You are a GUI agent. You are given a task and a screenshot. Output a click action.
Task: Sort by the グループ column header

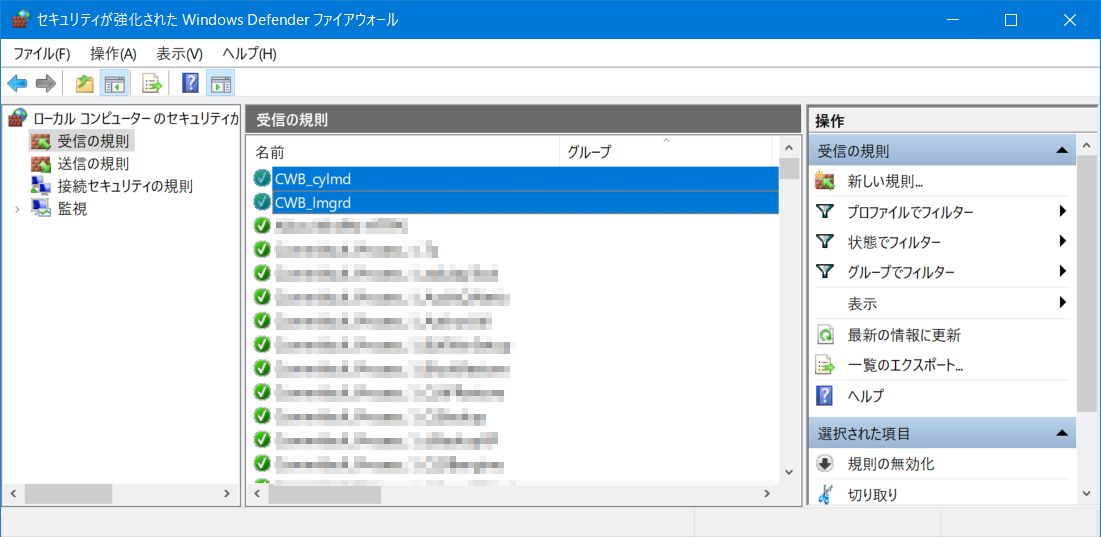pyautogui.click(x=666, y=151)
